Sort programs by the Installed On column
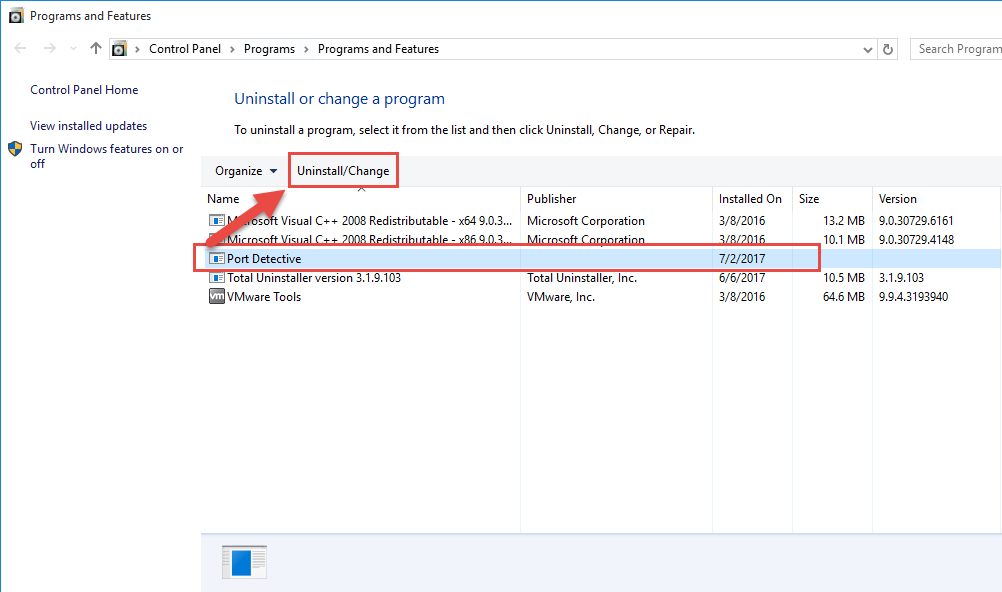The height and width of the screenshot is (592, 1002). click(x=751, y=198)
